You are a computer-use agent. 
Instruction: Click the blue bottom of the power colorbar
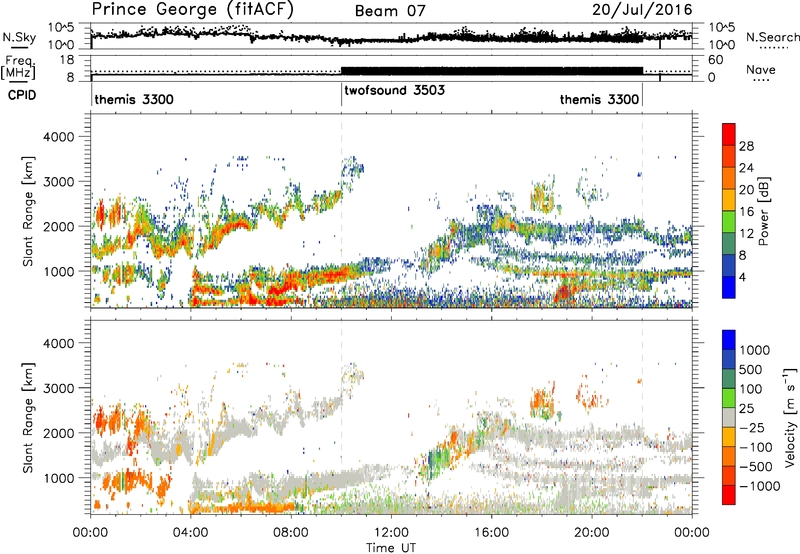[729, 287]
